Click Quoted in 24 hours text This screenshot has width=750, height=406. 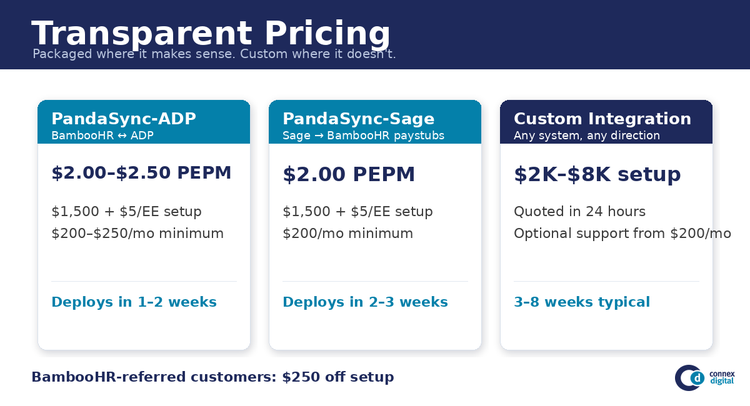579,211
